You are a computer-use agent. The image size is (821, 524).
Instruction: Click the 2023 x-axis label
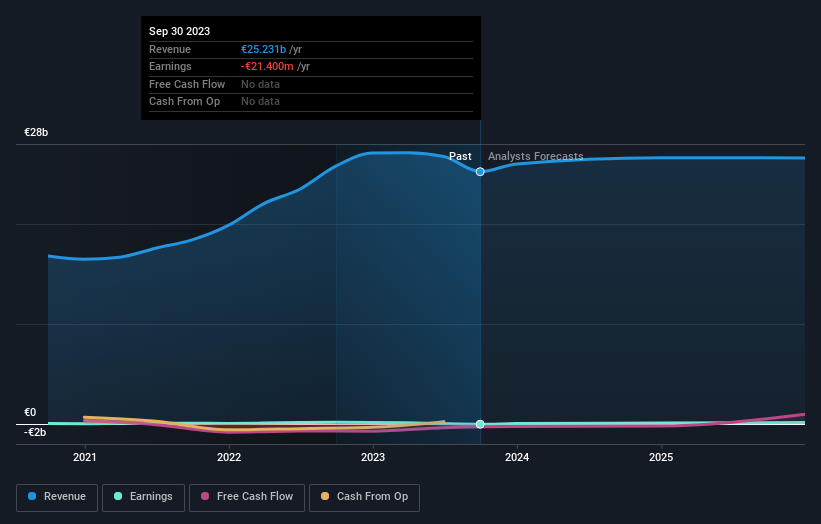(x=373, y=457)
